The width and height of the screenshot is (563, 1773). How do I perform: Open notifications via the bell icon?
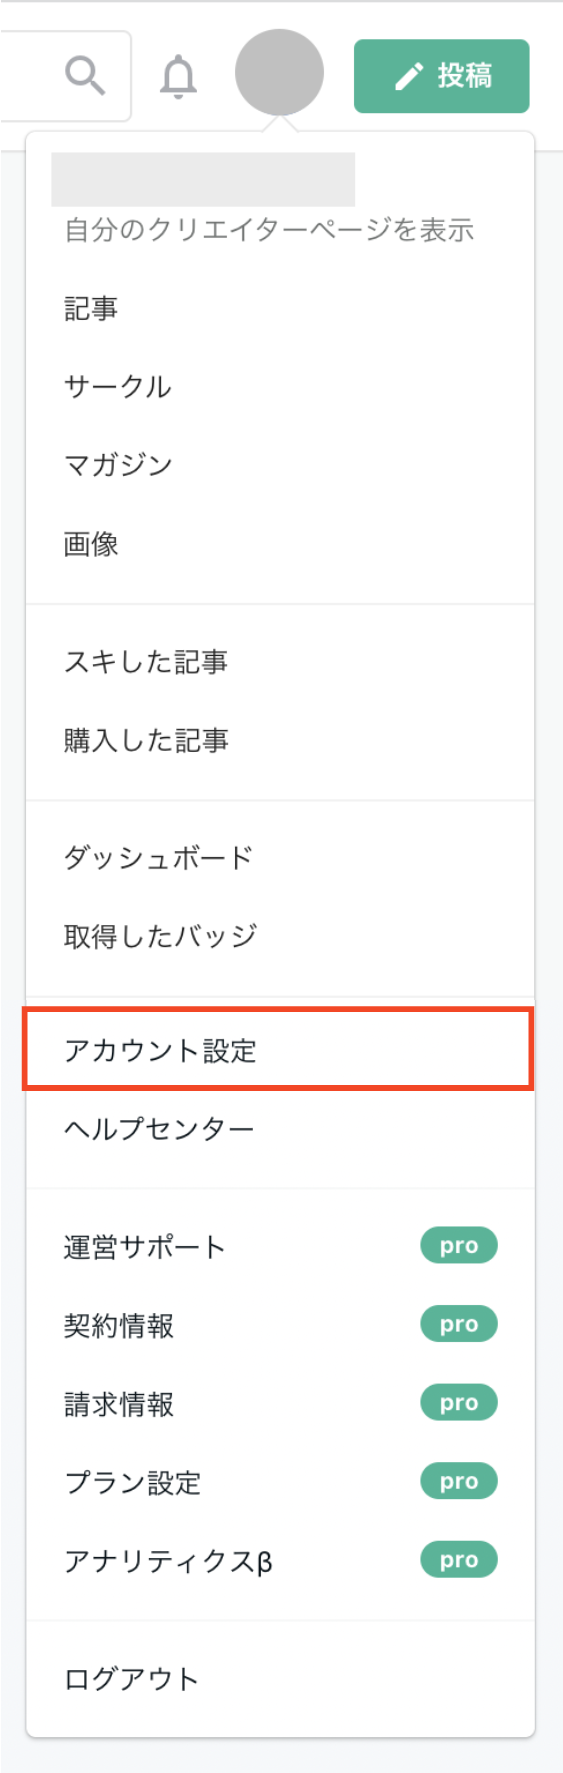click(x=179, y=76)
